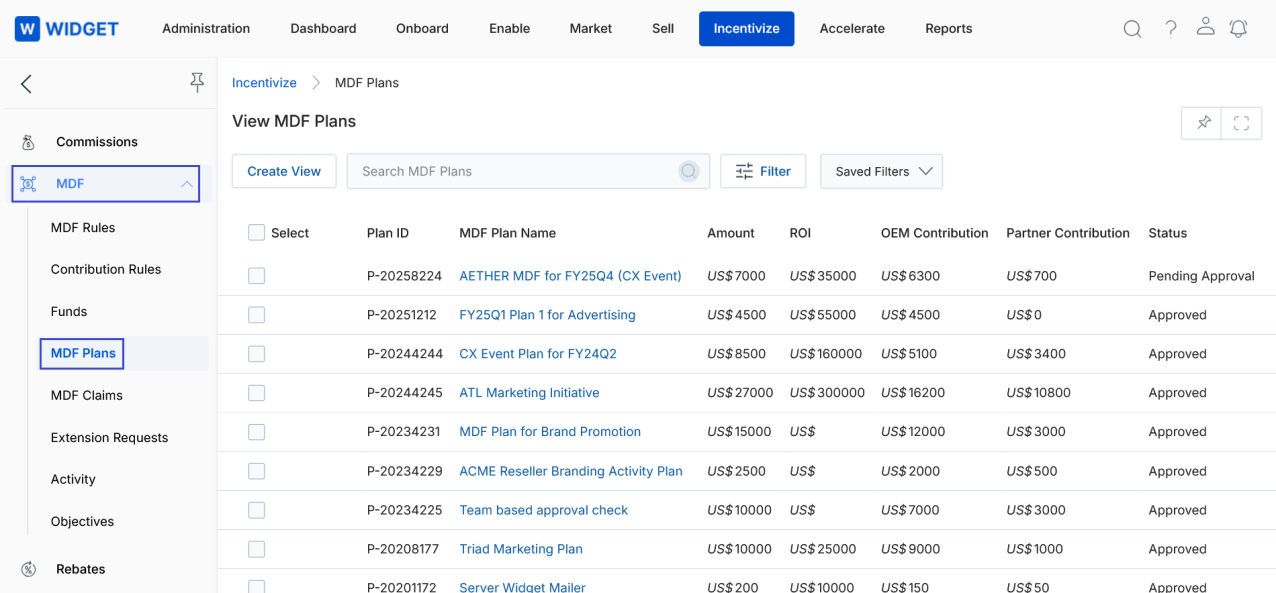Select the Incentivize tab
The image size is (1276, 593).
click(x=746, y=29)
